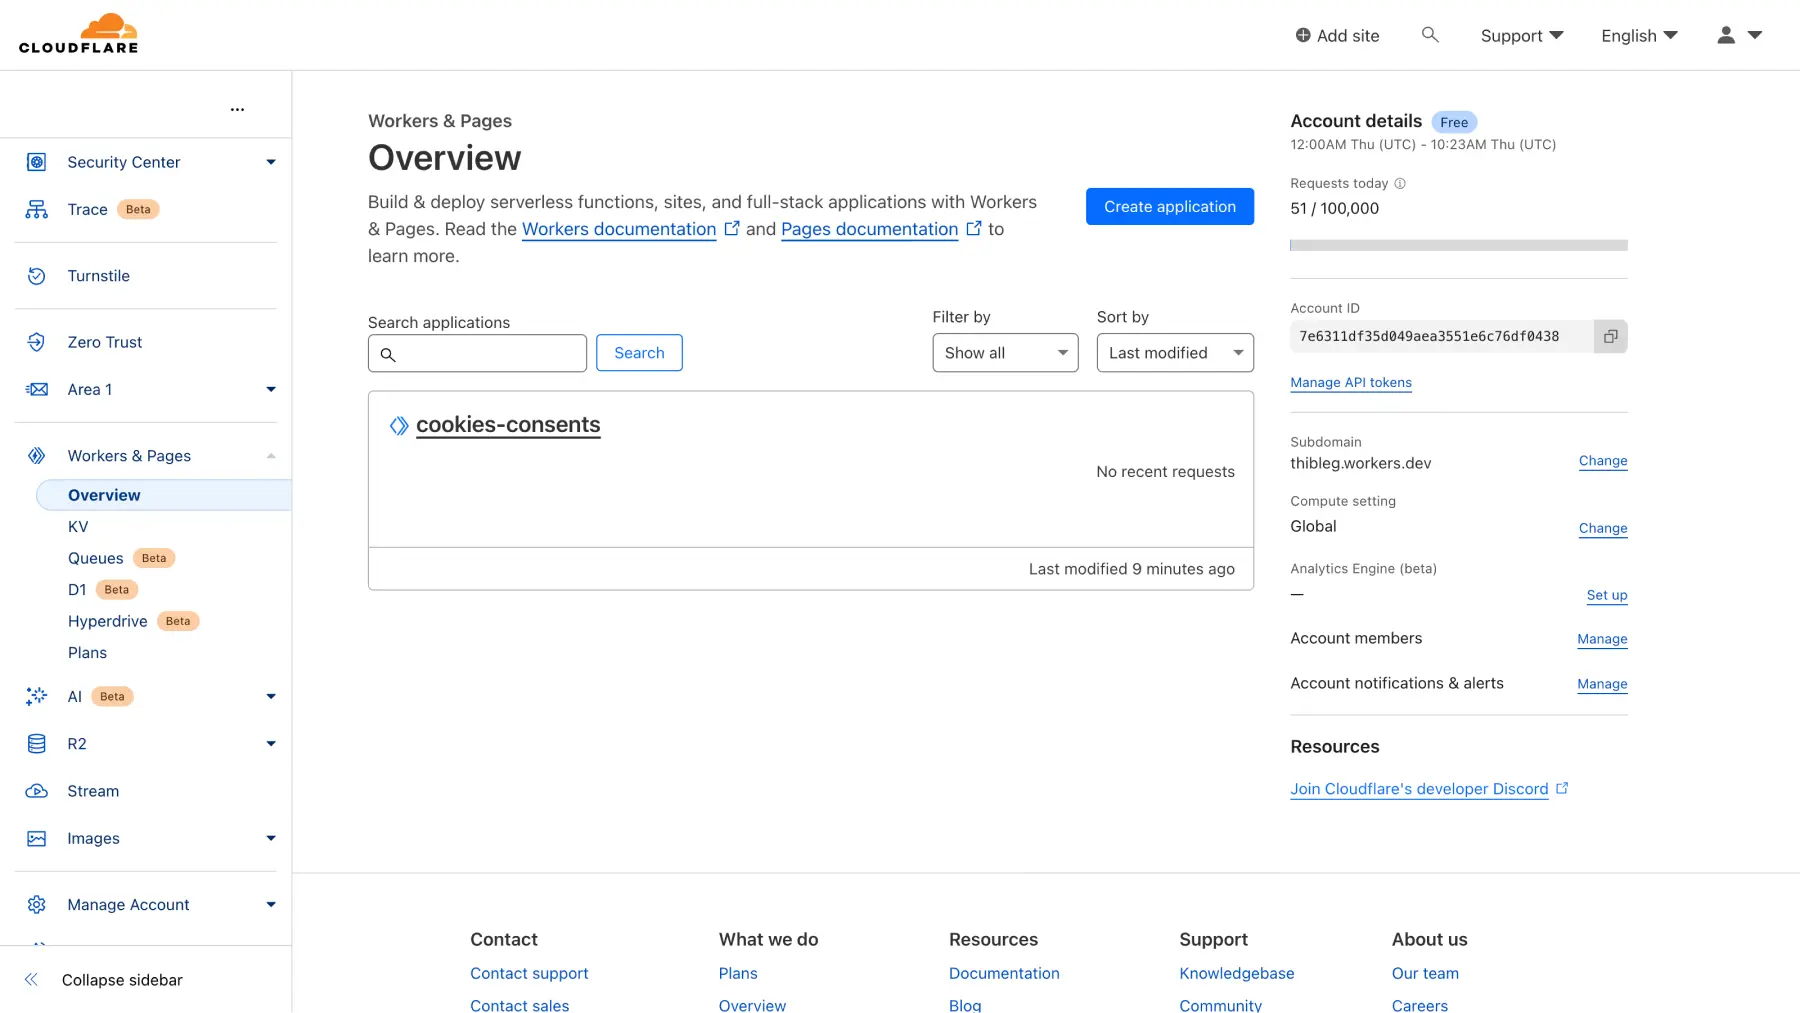This screenshot has width=1800, height=1013.
Task: Click the AI sparkle icon in sidebar
Action: [x=37, y=696]
